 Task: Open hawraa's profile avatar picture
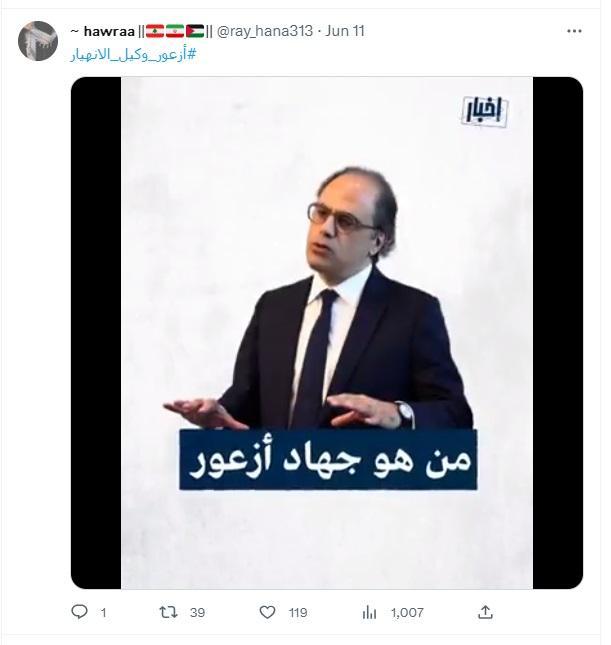point(38,41)
